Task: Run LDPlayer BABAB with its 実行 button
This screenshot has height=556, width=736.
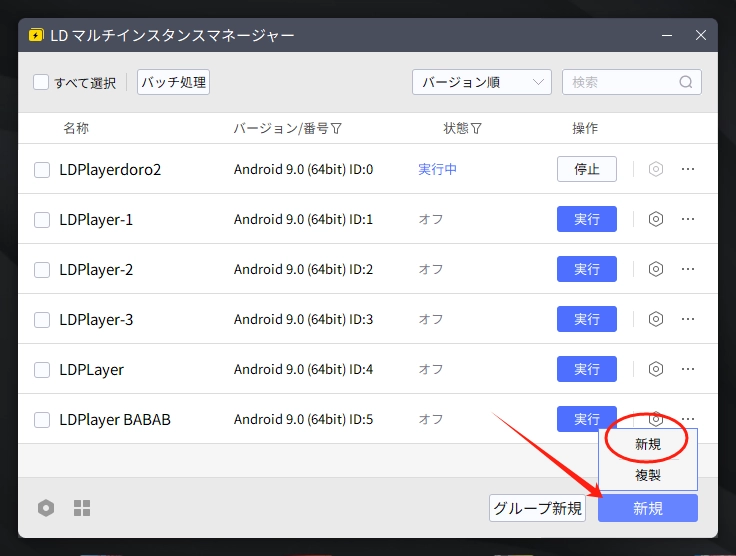Action: [x=587, y=419]
